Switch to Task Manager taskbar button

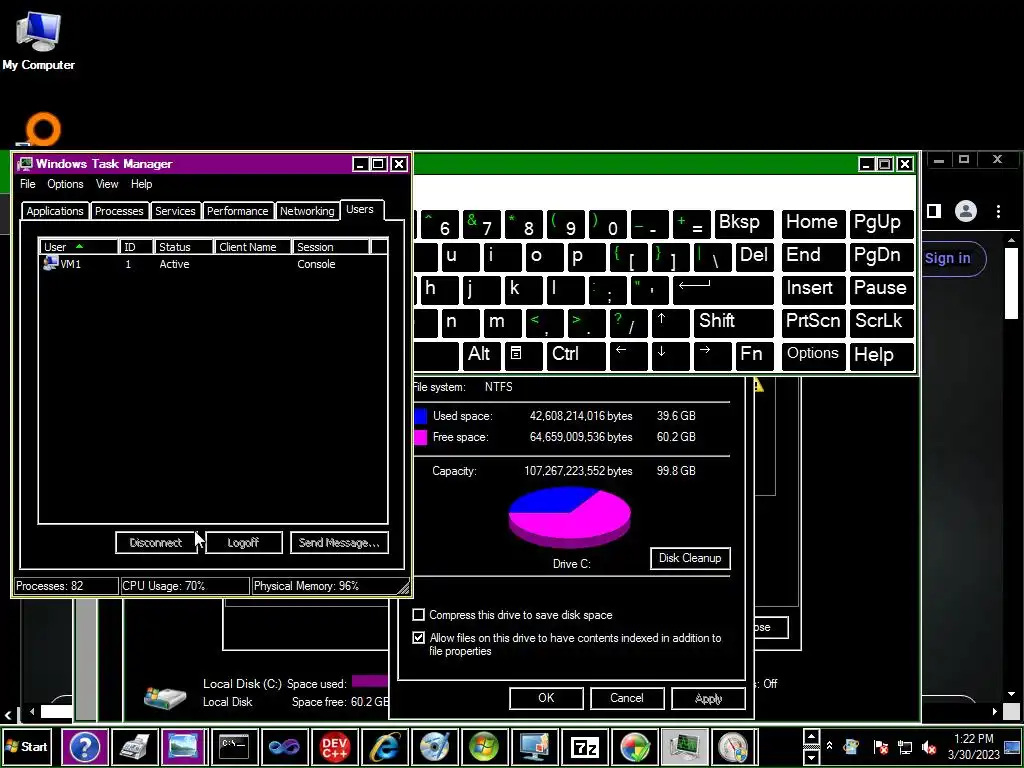click(684, 746)
